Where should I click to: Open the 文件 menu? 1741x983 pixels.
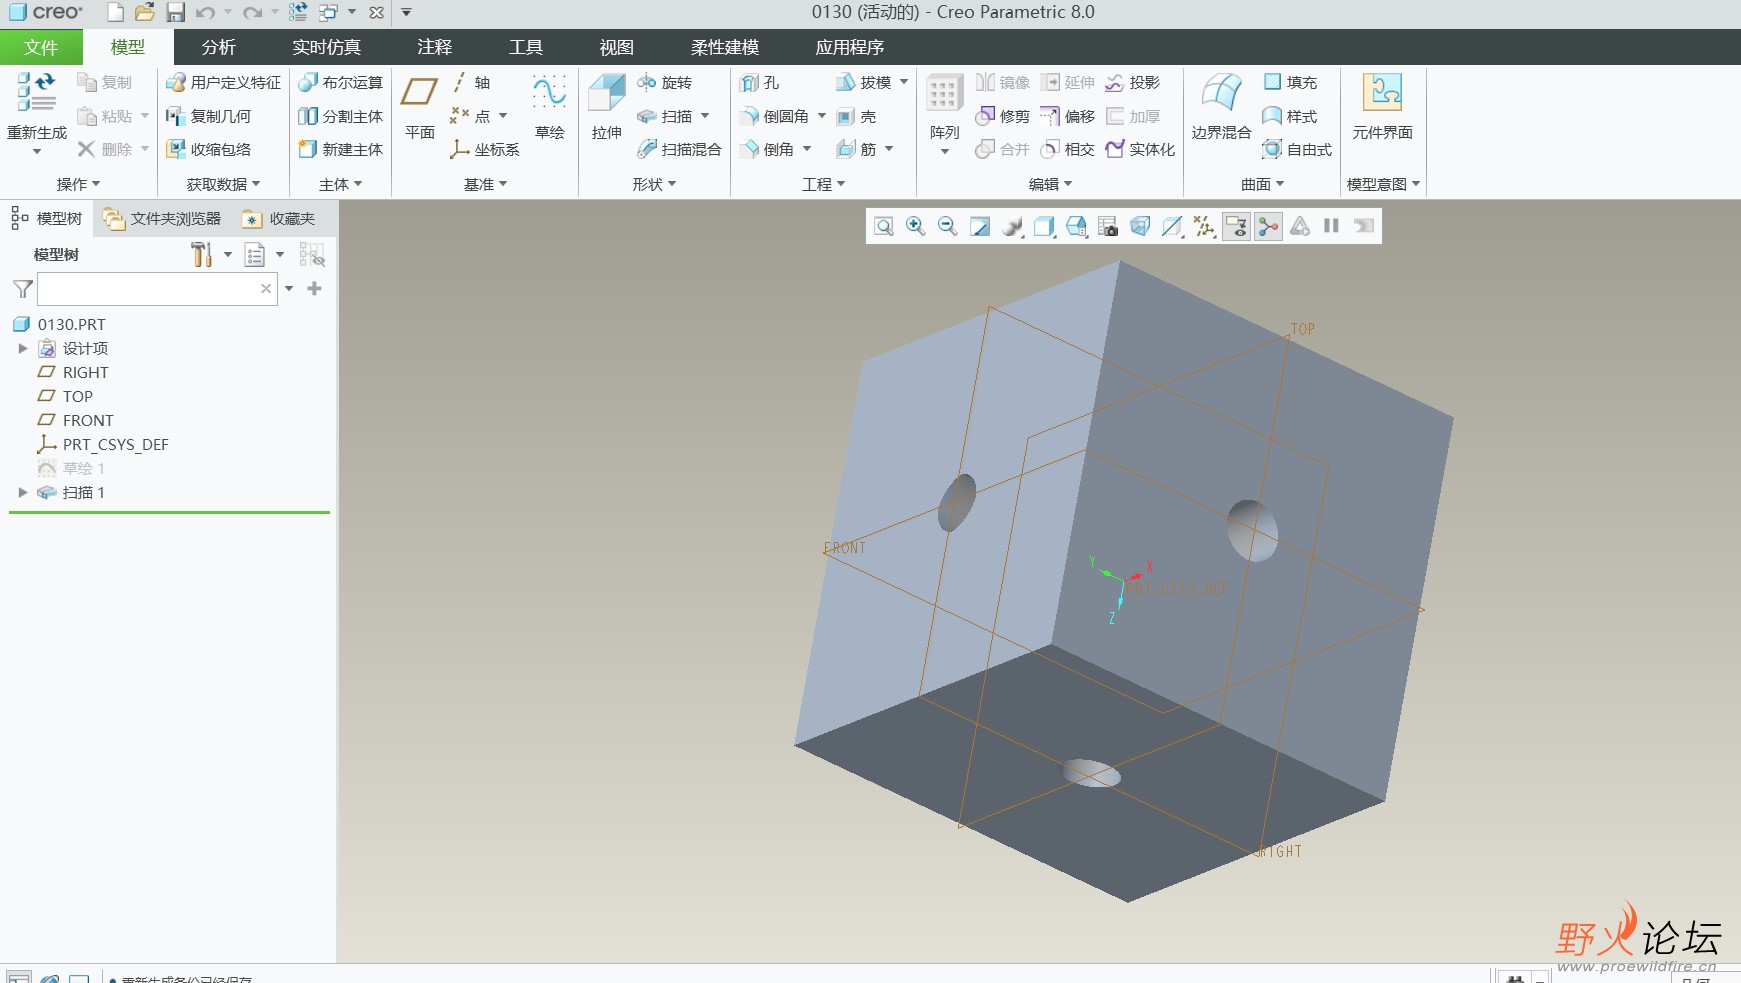click(41, 47)
